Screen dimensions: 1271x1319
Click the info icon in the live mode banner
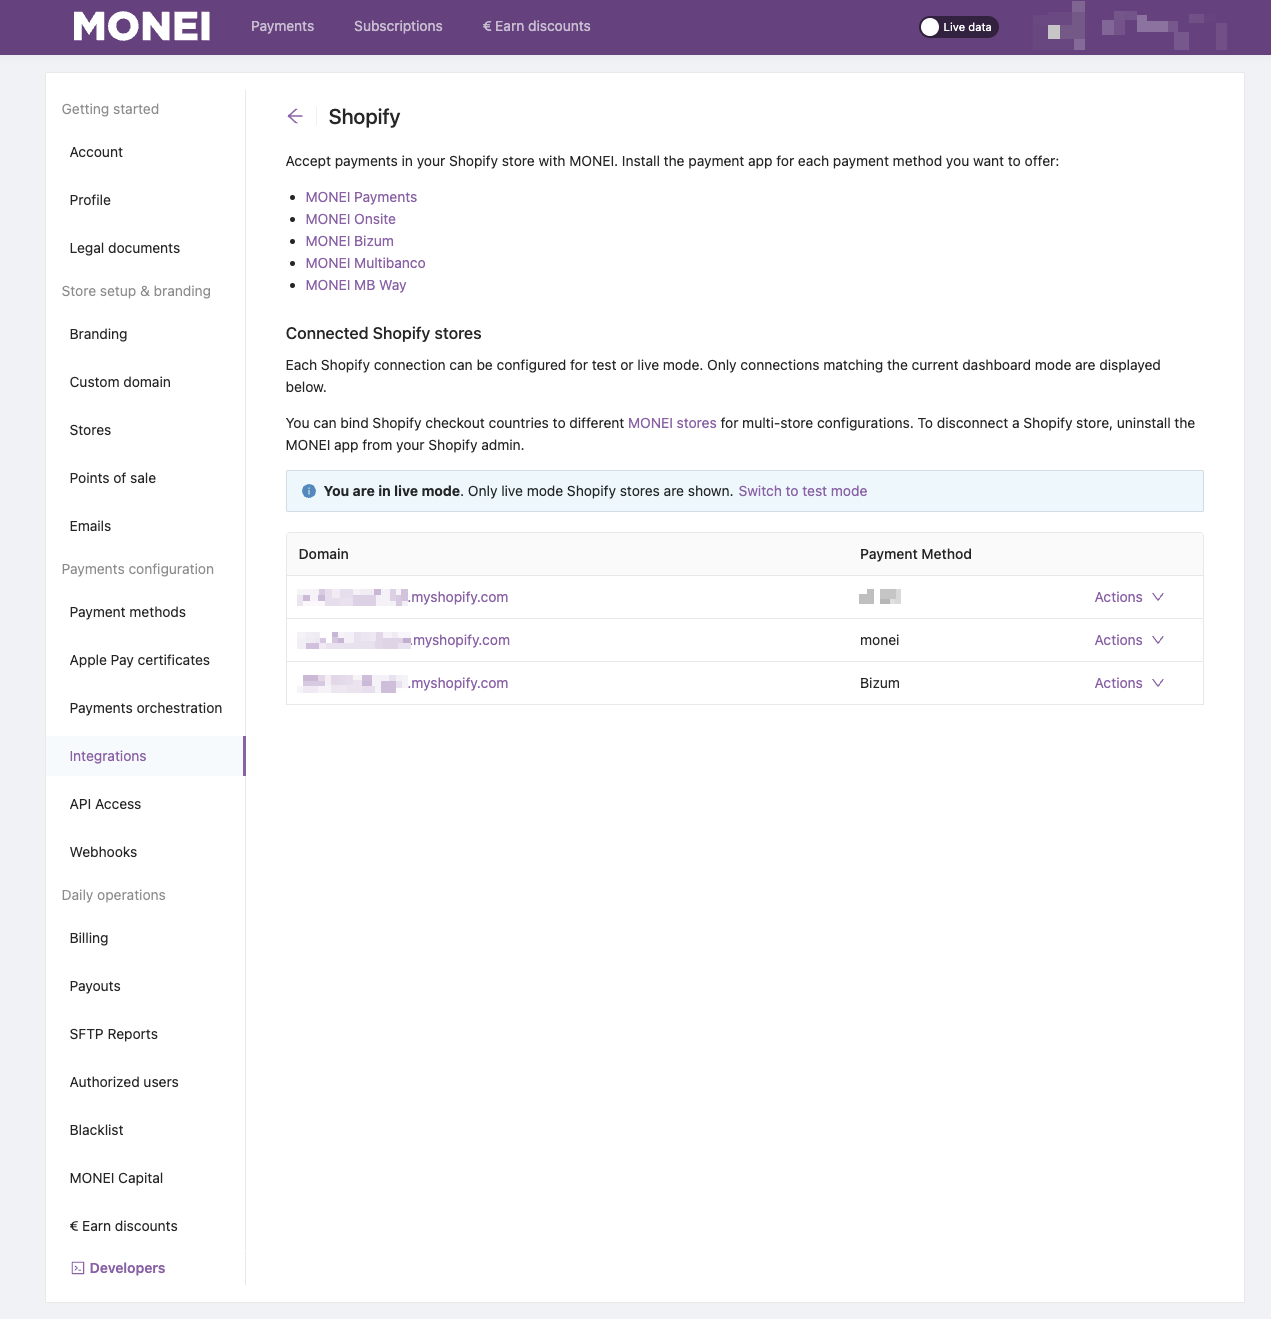pos(308,491)
